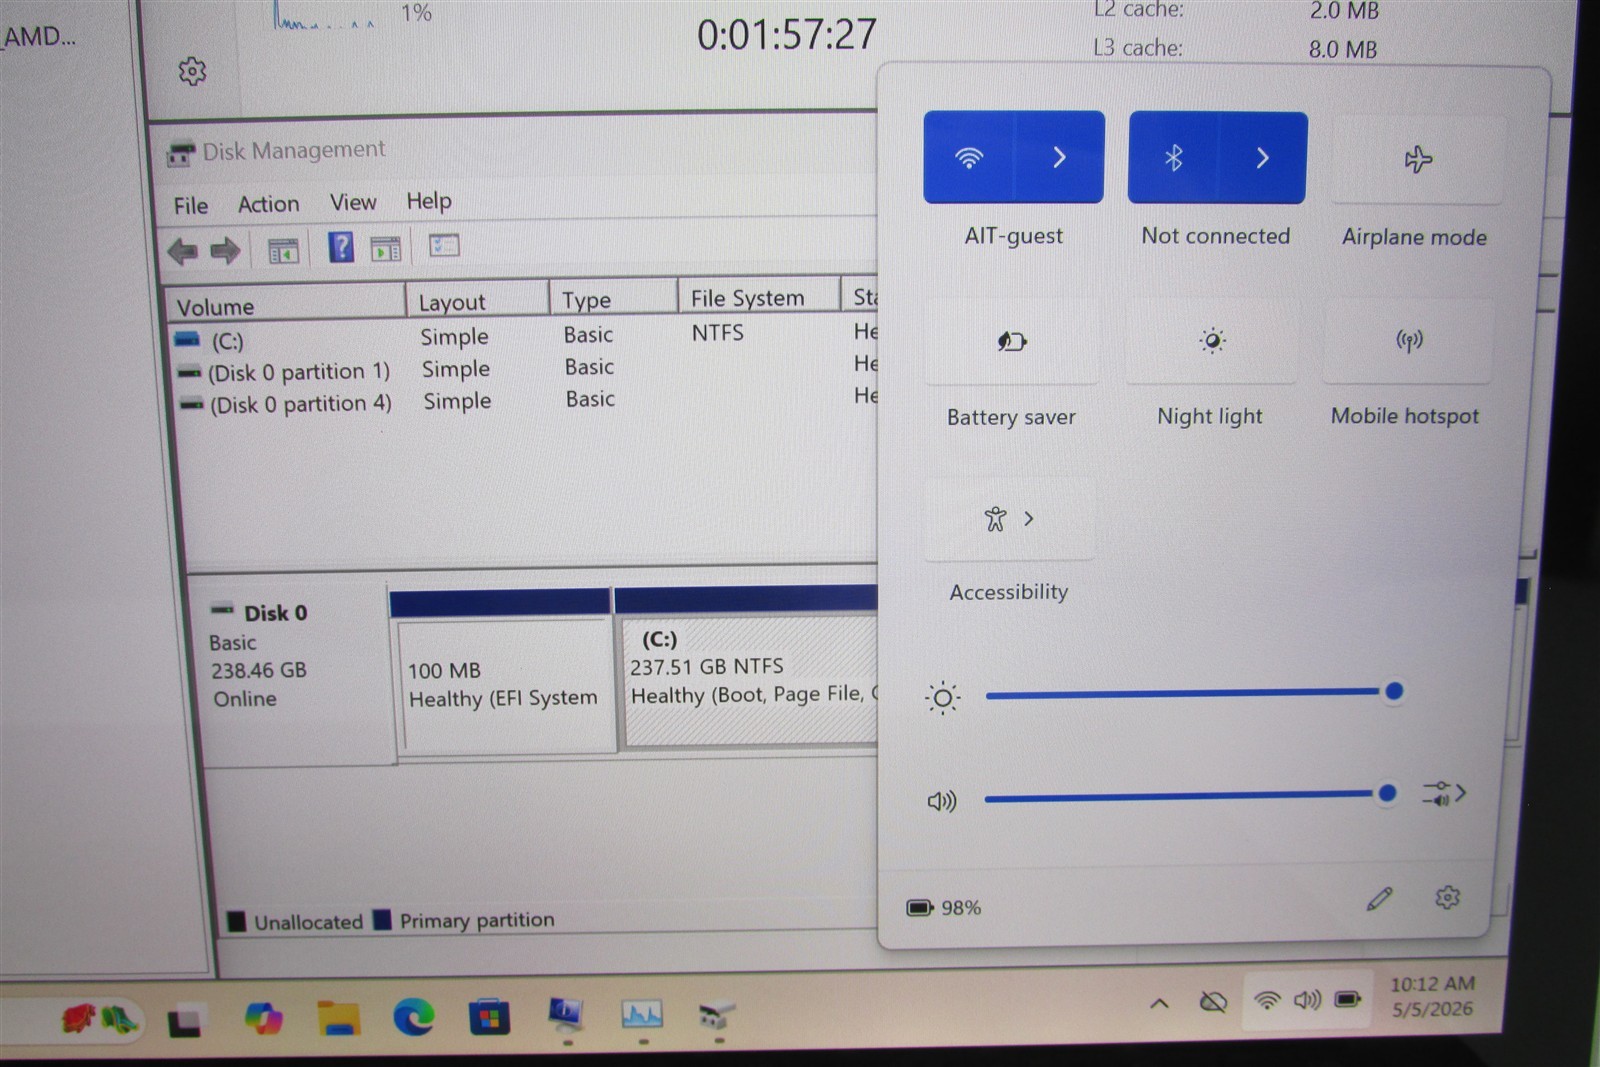Turn on Battery saver
Screen dimensions: 1600x1067
coord(1011,342)
